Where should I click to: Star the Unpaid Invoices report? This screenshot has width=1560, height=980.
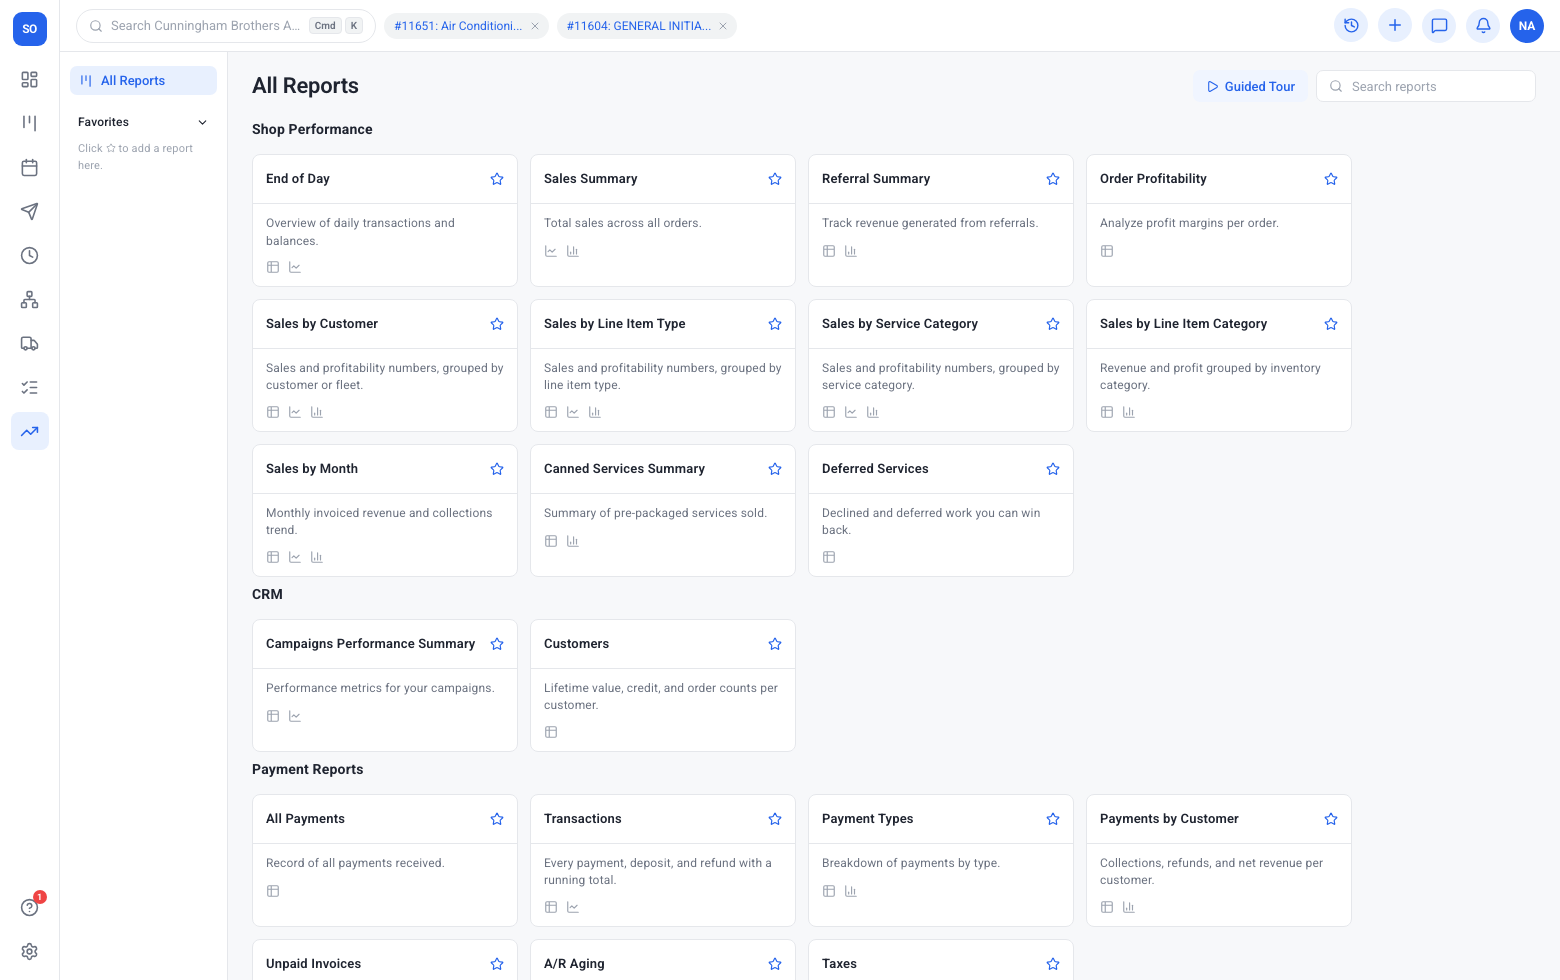point(497,964)
